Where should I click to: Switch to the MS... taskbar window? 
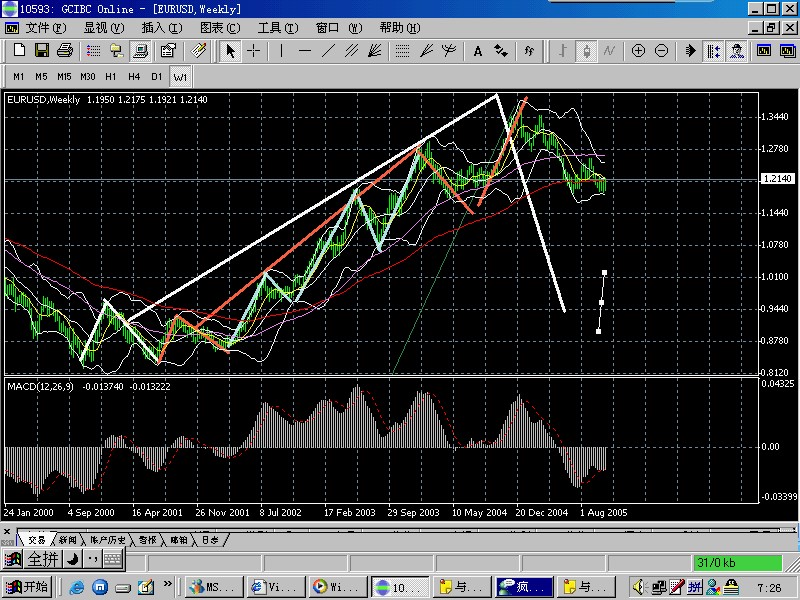pyautogui.click(x=213, y=587)
